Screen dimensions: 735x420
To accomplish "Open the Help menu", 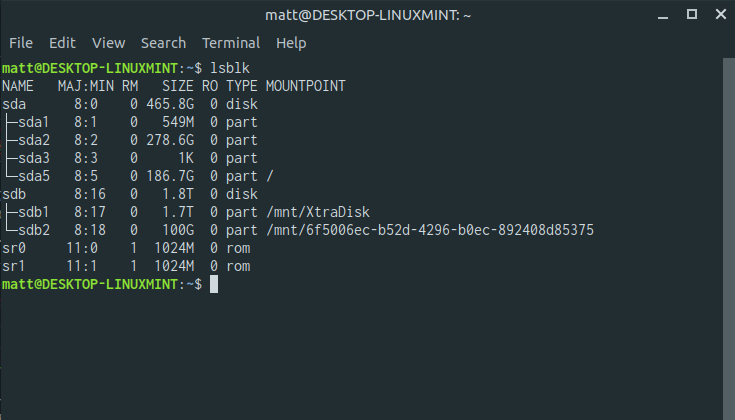I will [x=291, y=43].
